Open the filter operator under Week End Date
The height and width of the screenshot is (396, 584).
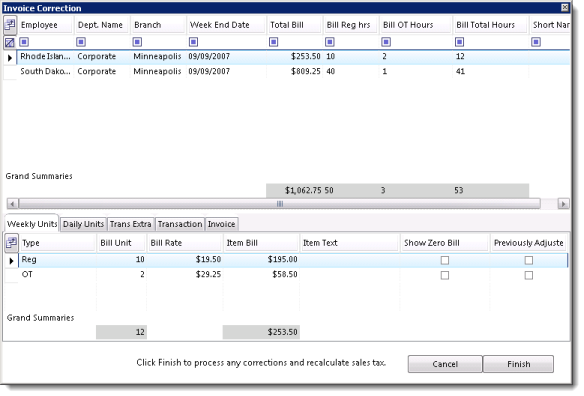pos(194,42)
